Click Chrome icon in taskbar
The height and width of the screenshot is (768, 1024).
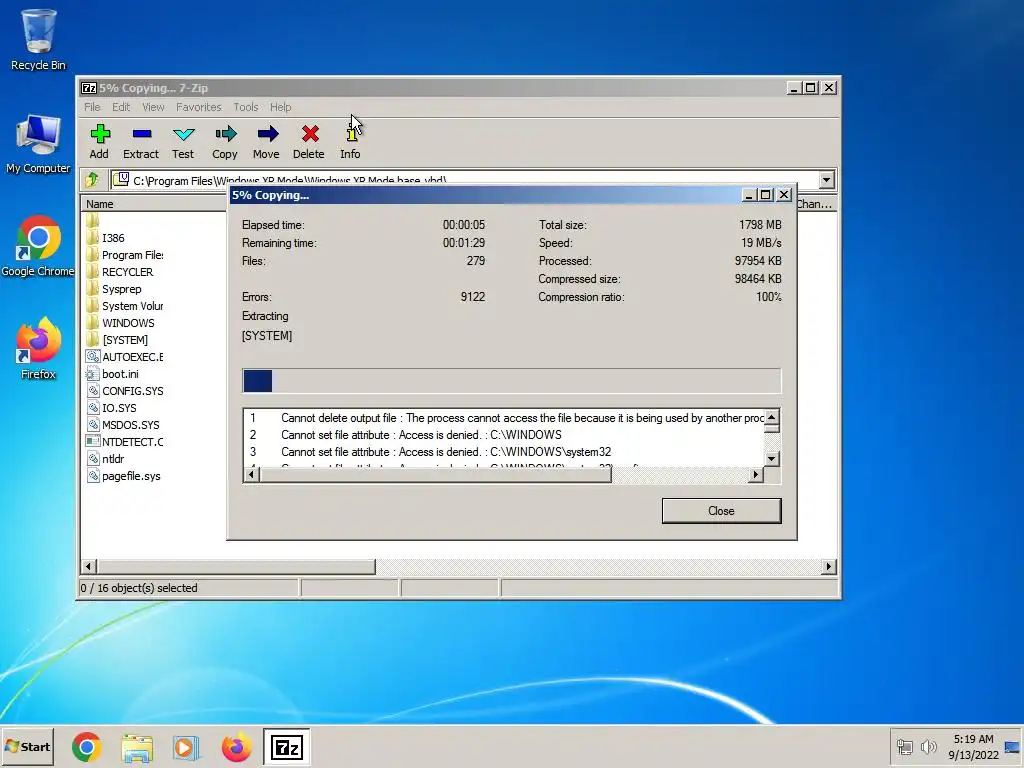point(87,747)
